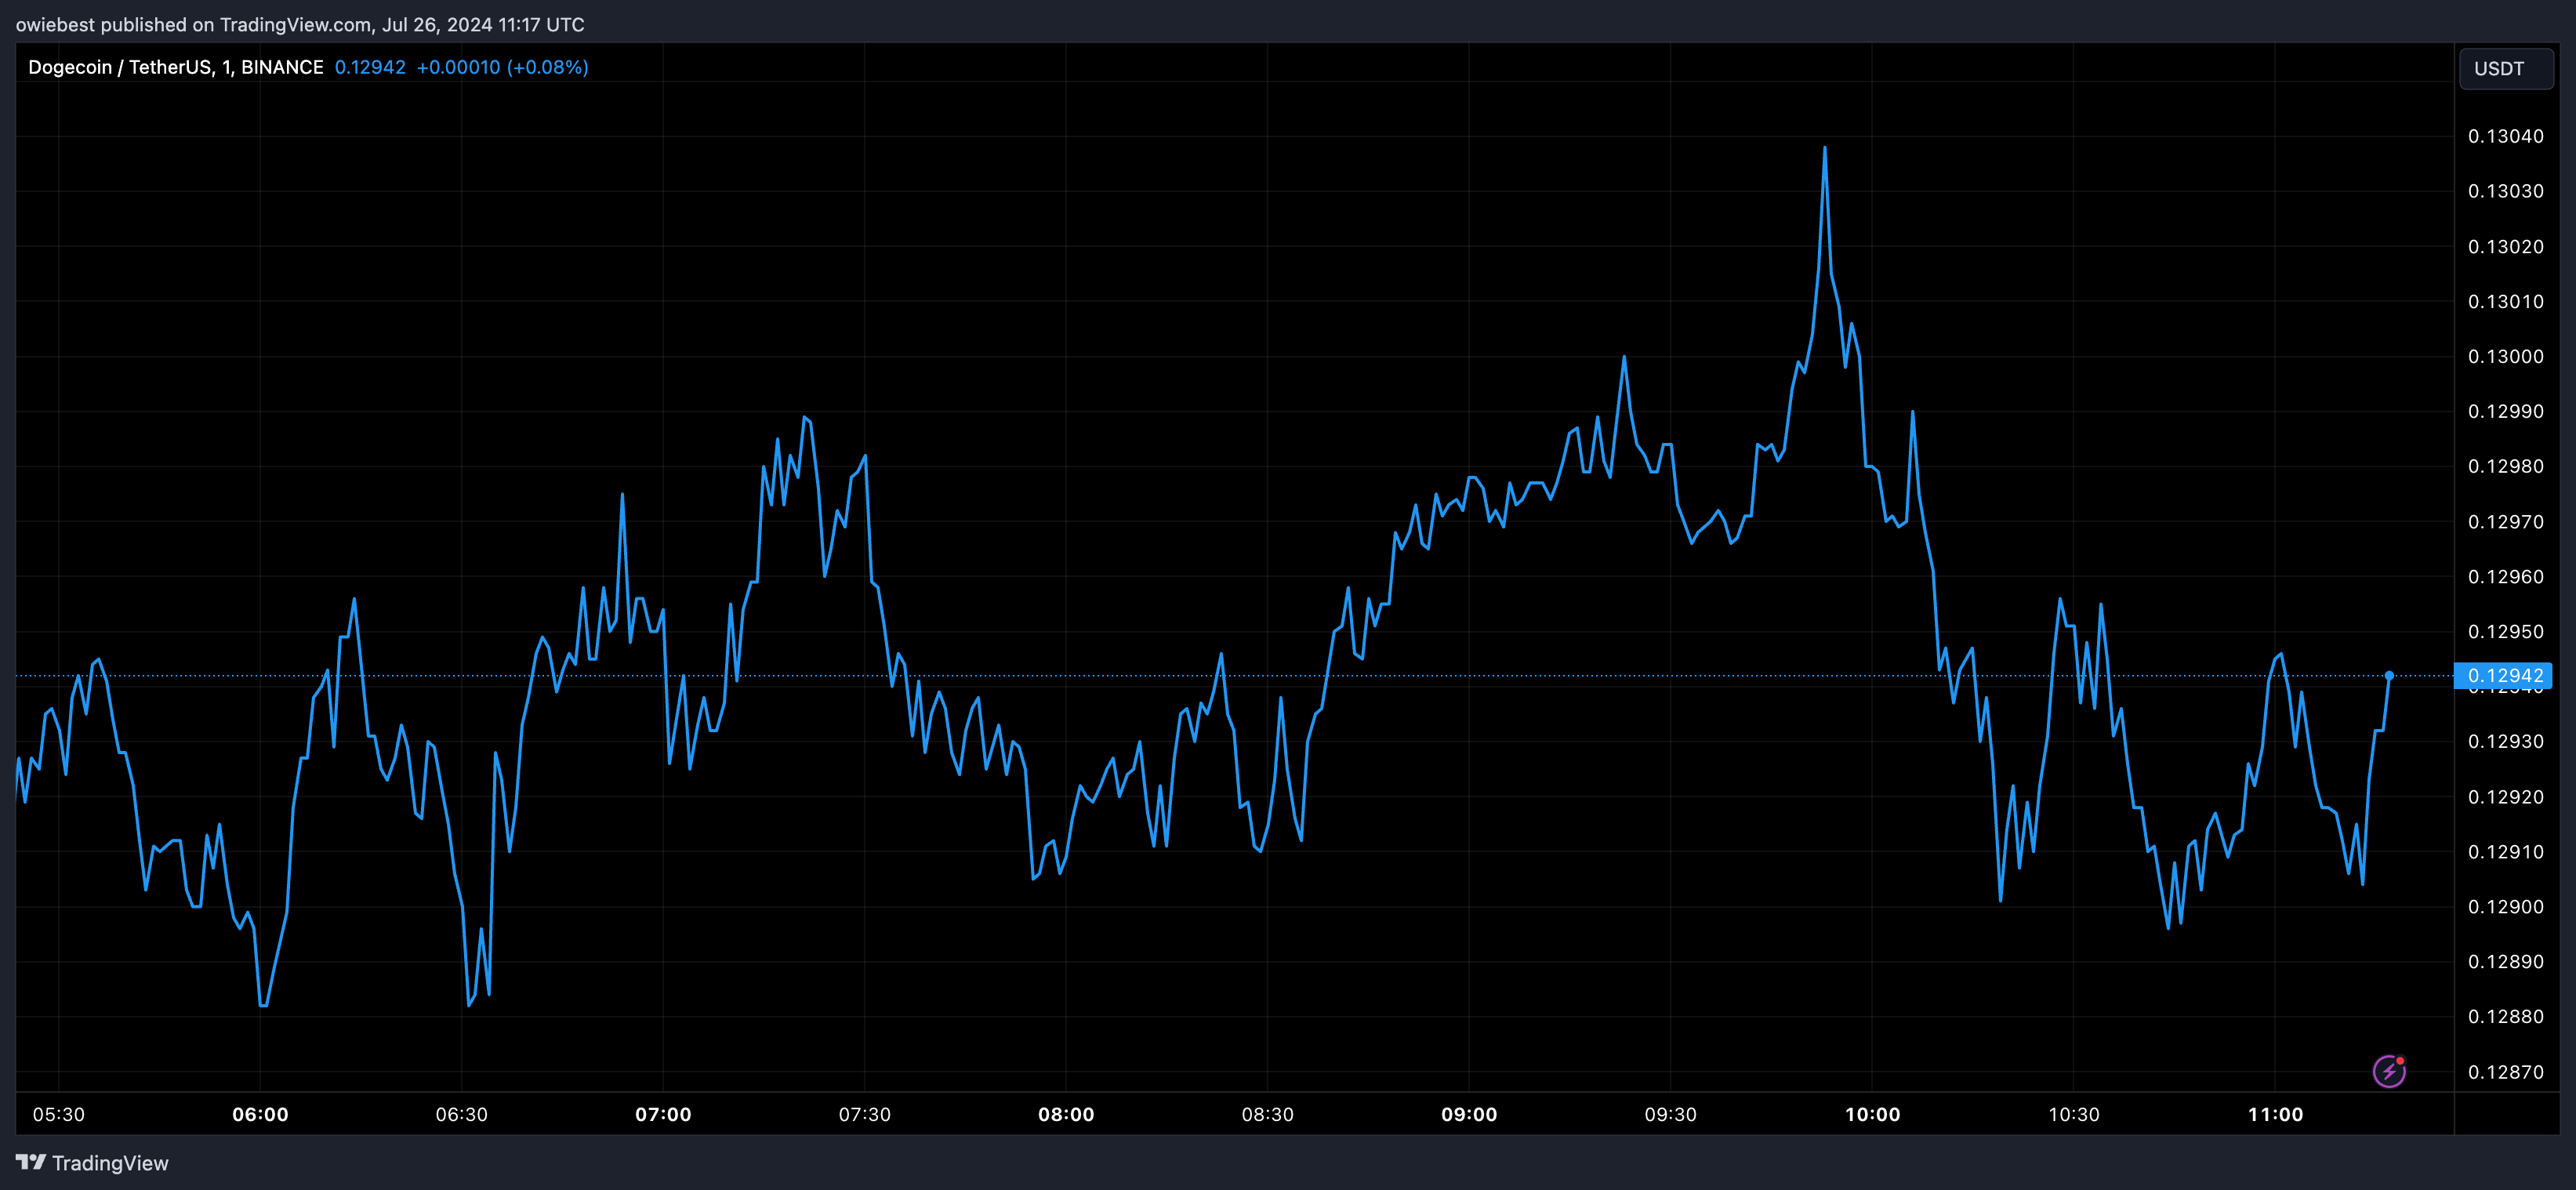Click the last price dot on line

(x=2389, y=676)
